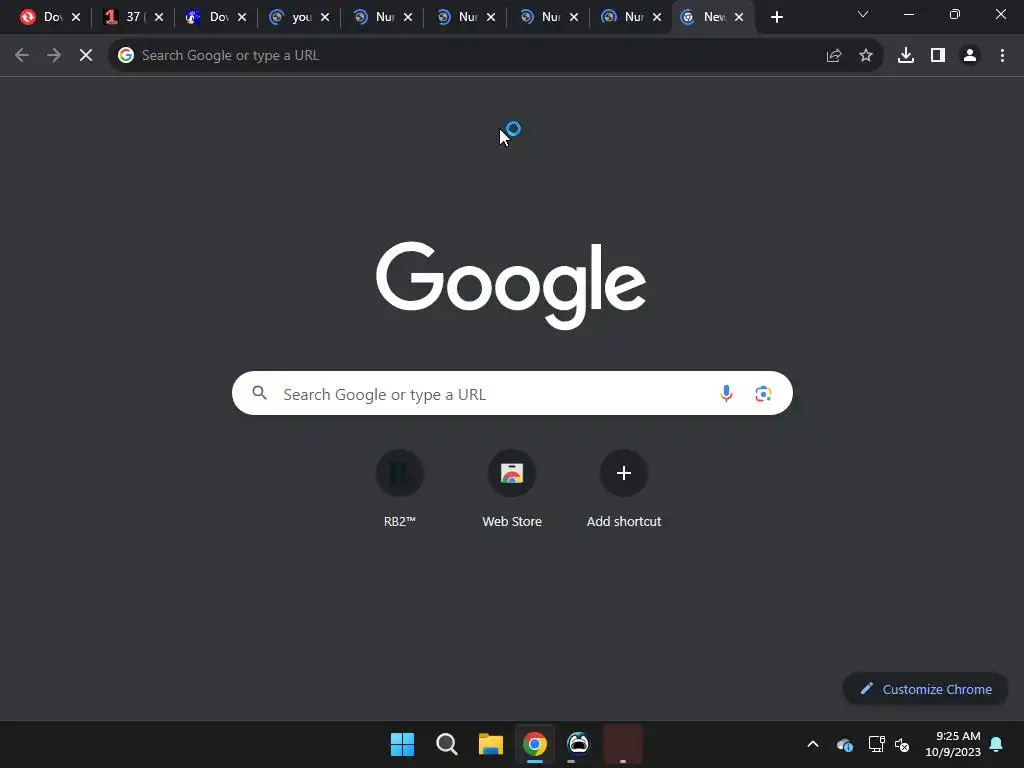The width and height of the screenshot is (1024, 768).
Task: Click the Google icon in address bar
Action: coord(125,56)
